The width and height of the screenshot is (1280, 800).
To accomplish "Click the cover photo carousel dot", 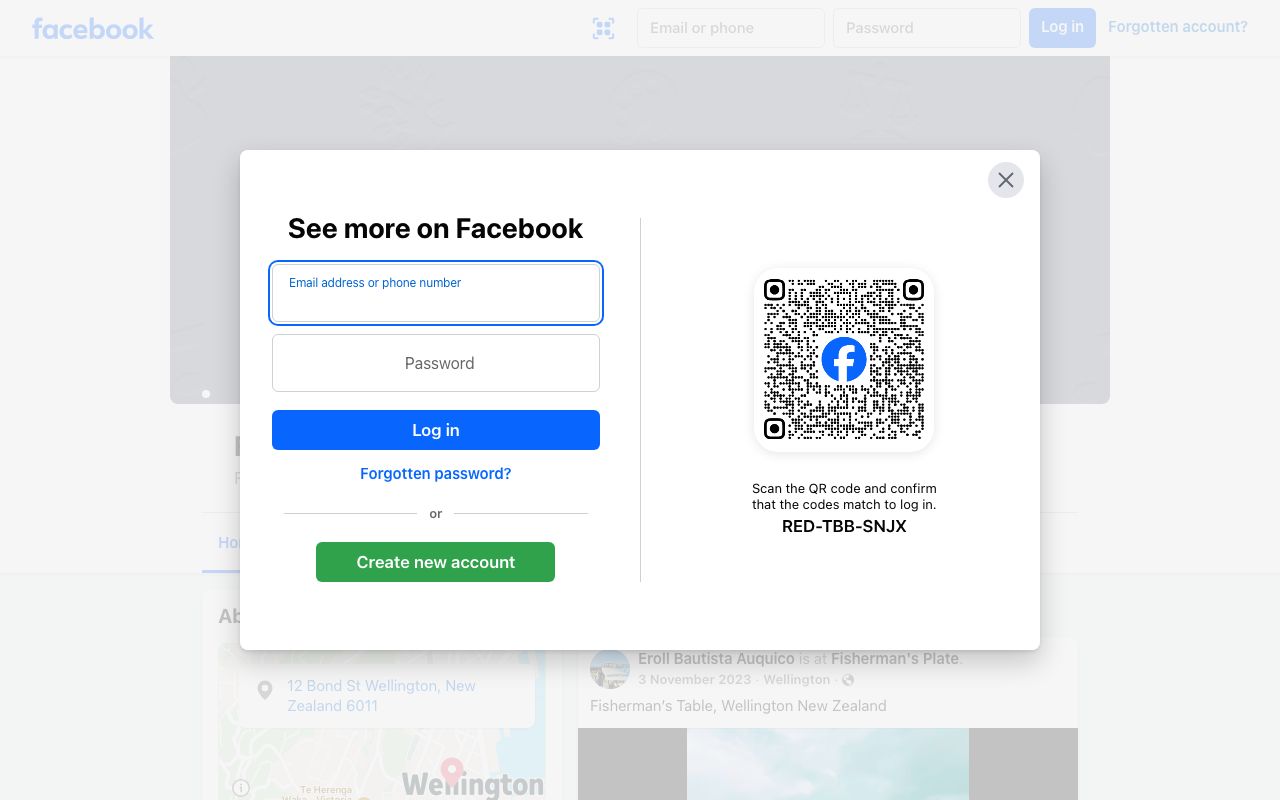I will click(206, 394).
